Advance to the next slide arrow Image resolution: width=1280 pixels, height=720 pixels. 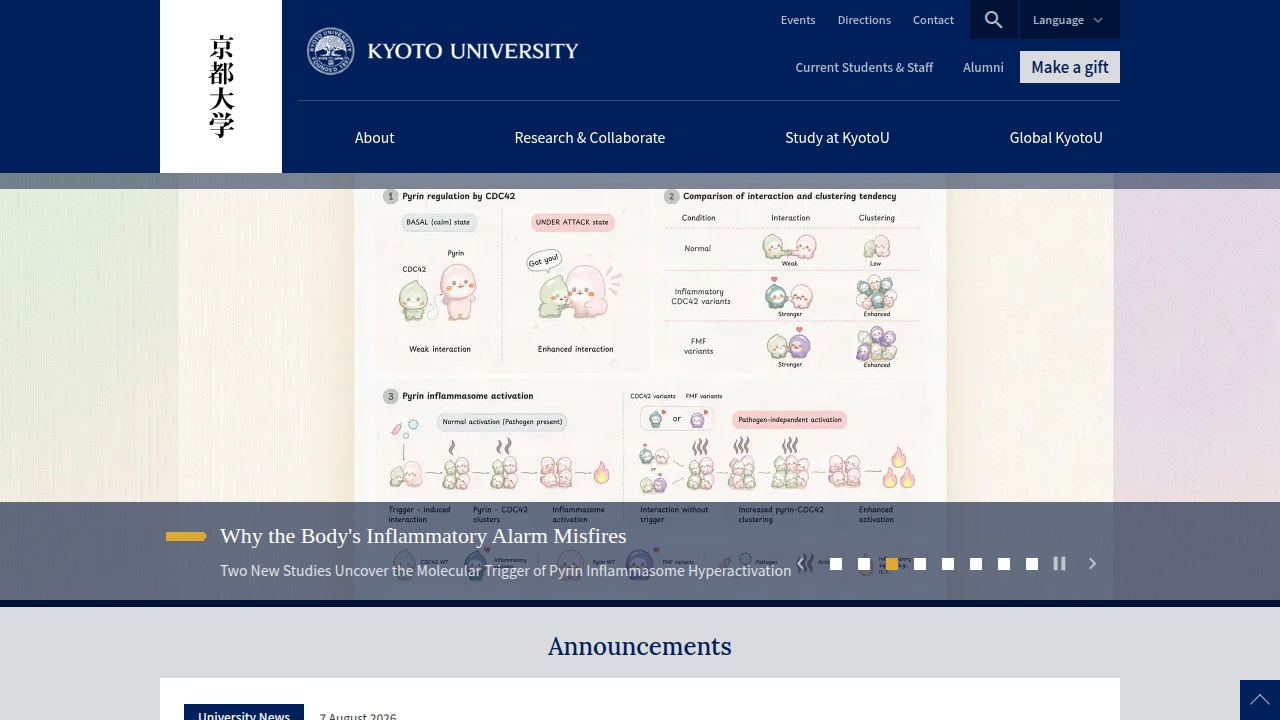[1092, 564]
